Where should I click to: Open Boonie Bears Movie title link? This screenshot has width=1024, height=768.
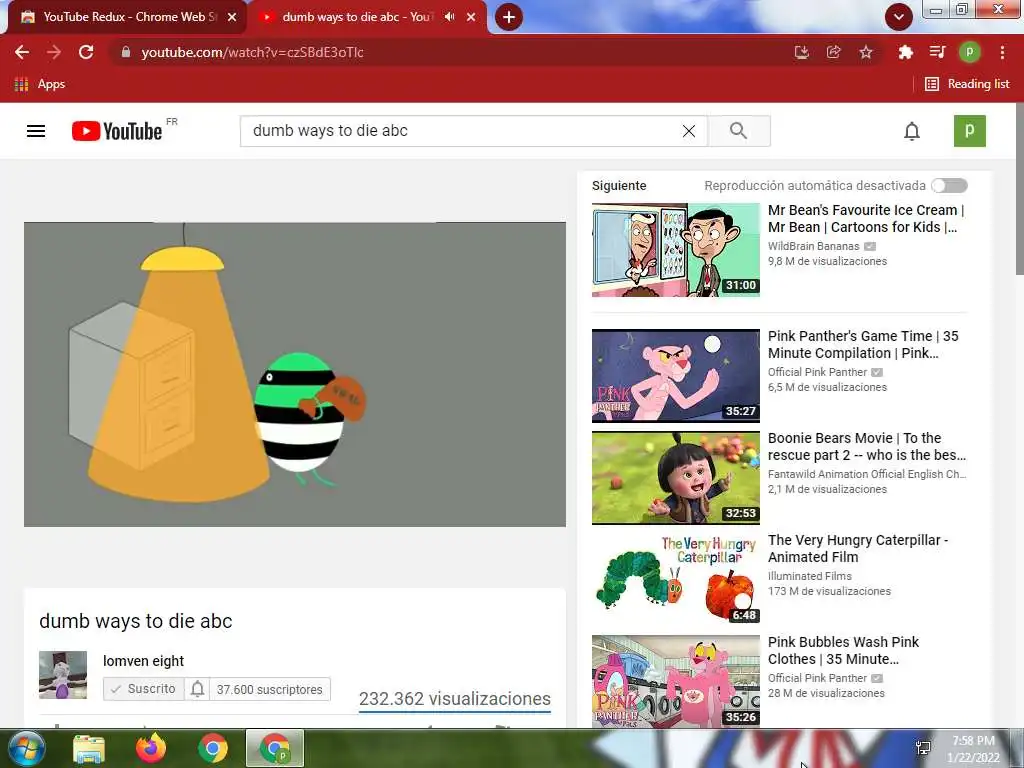867,447
